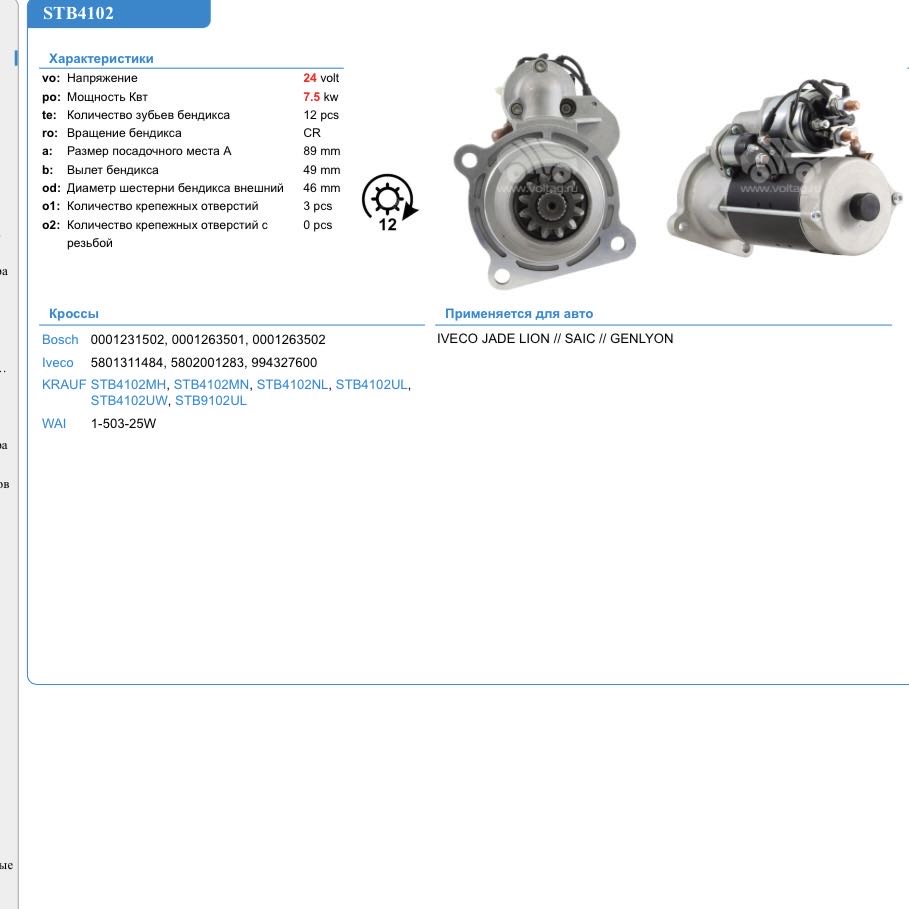The height and width of the screenshot is (909, 909).
Task: Navigate to the STB9102UL cross link
Action: [x=211, y=401]
